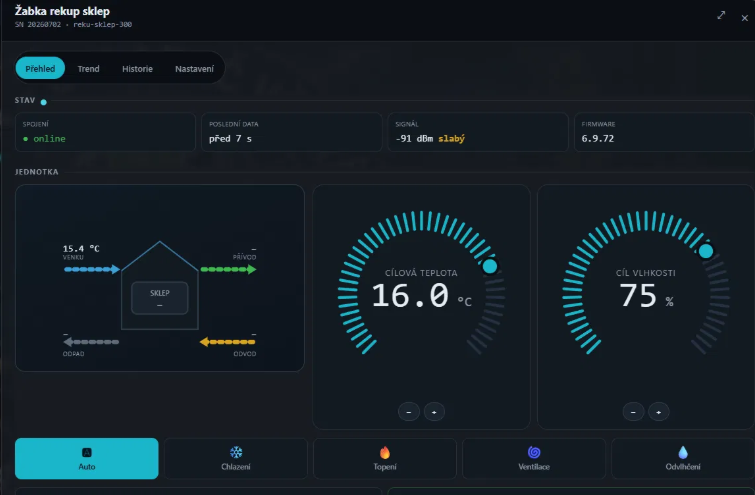Viewport: 755px width, 495px height.
Task: Click the firmware version 6.9.72
Action: (x=598, y=139)
